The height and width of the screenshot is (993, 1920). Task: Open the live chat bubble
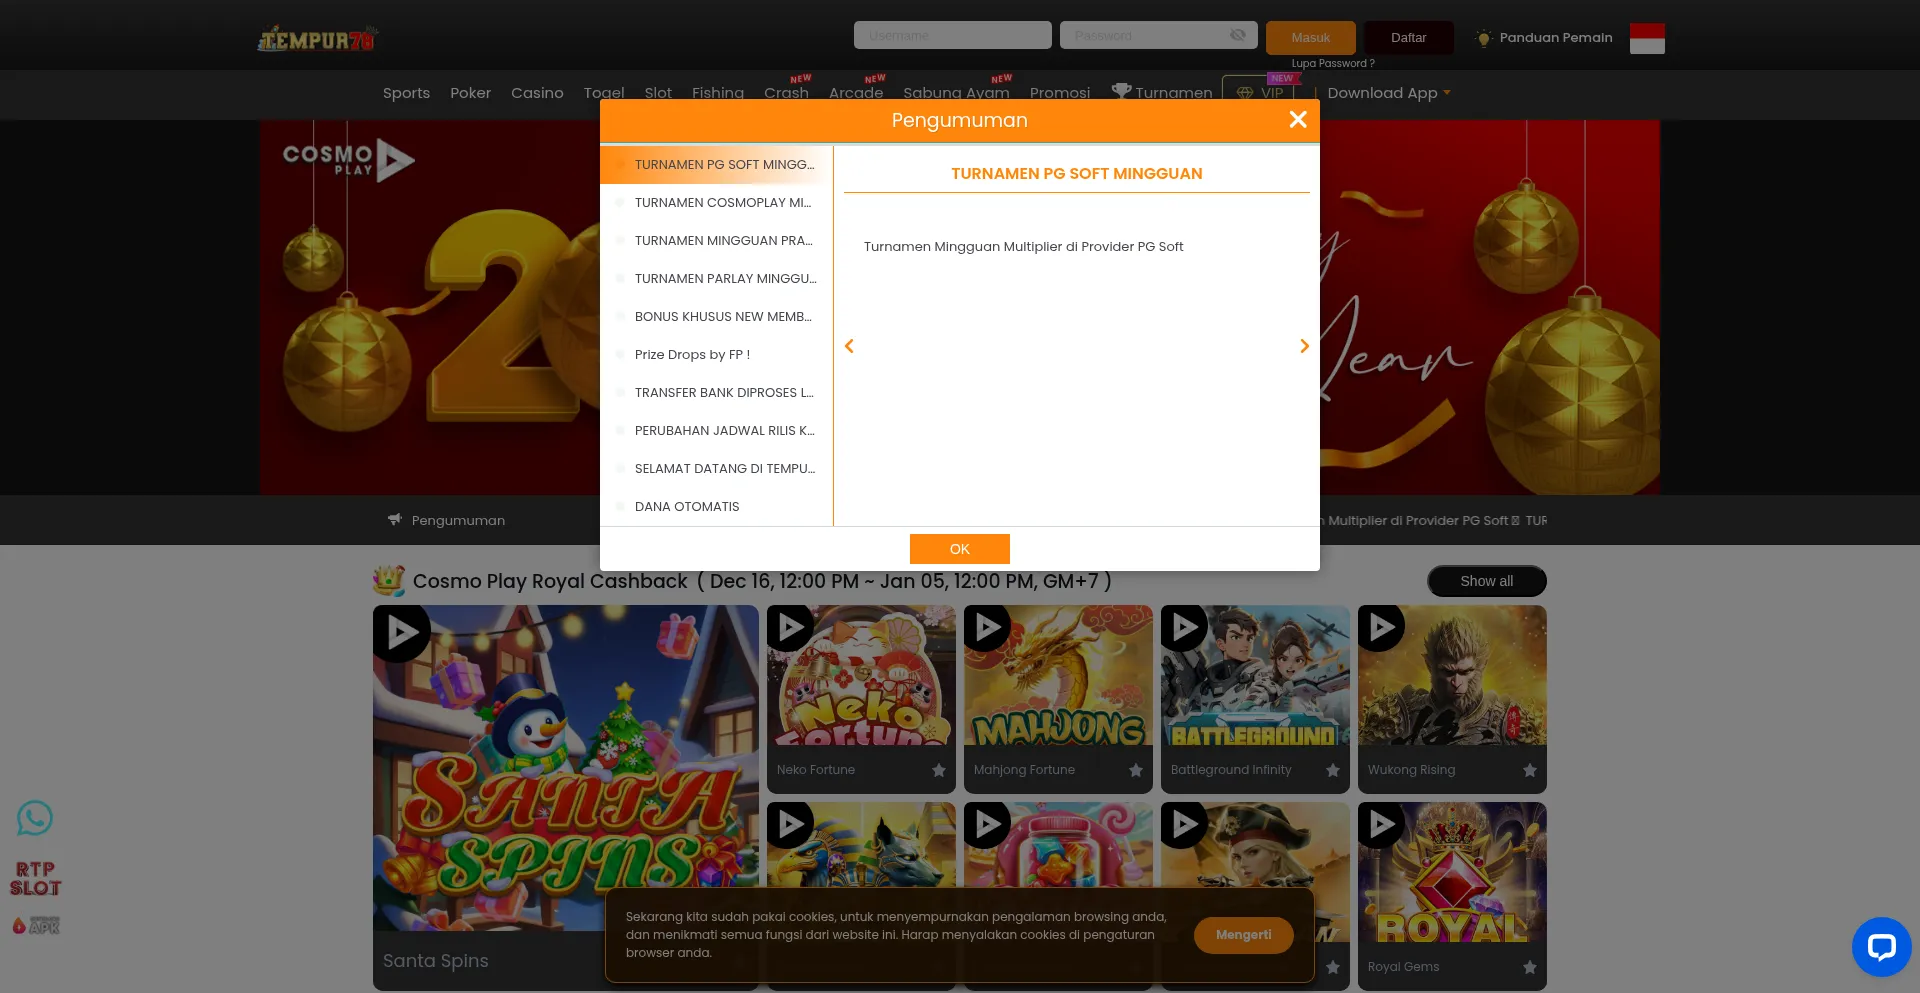(1880, 946)
